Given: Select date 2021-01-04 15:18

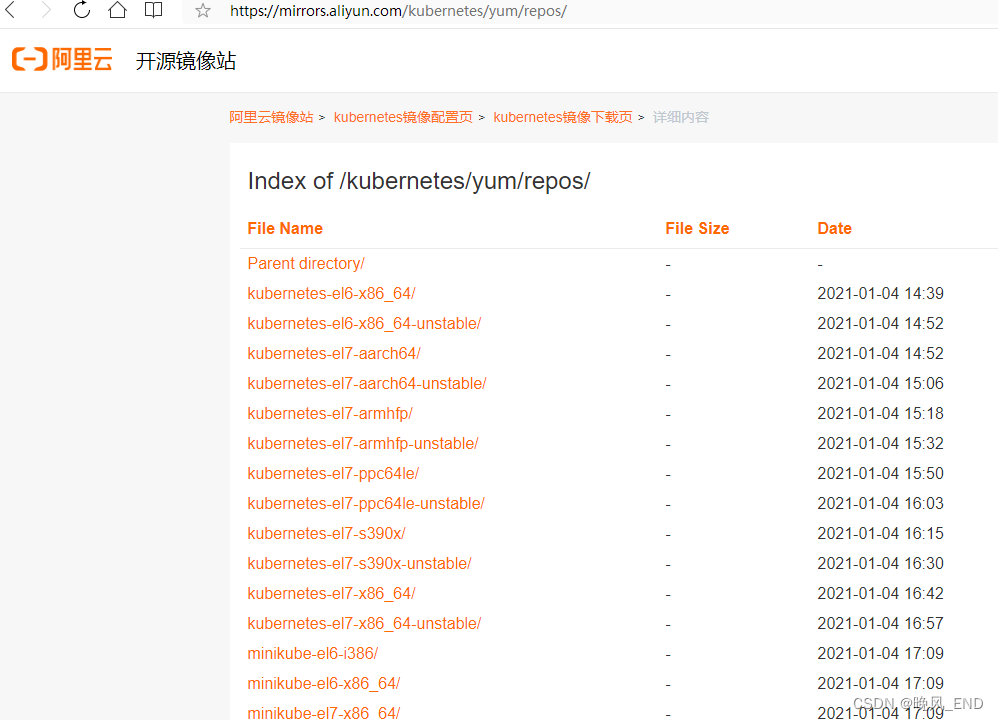Looking at the screenshot, I should coord(880,413).
